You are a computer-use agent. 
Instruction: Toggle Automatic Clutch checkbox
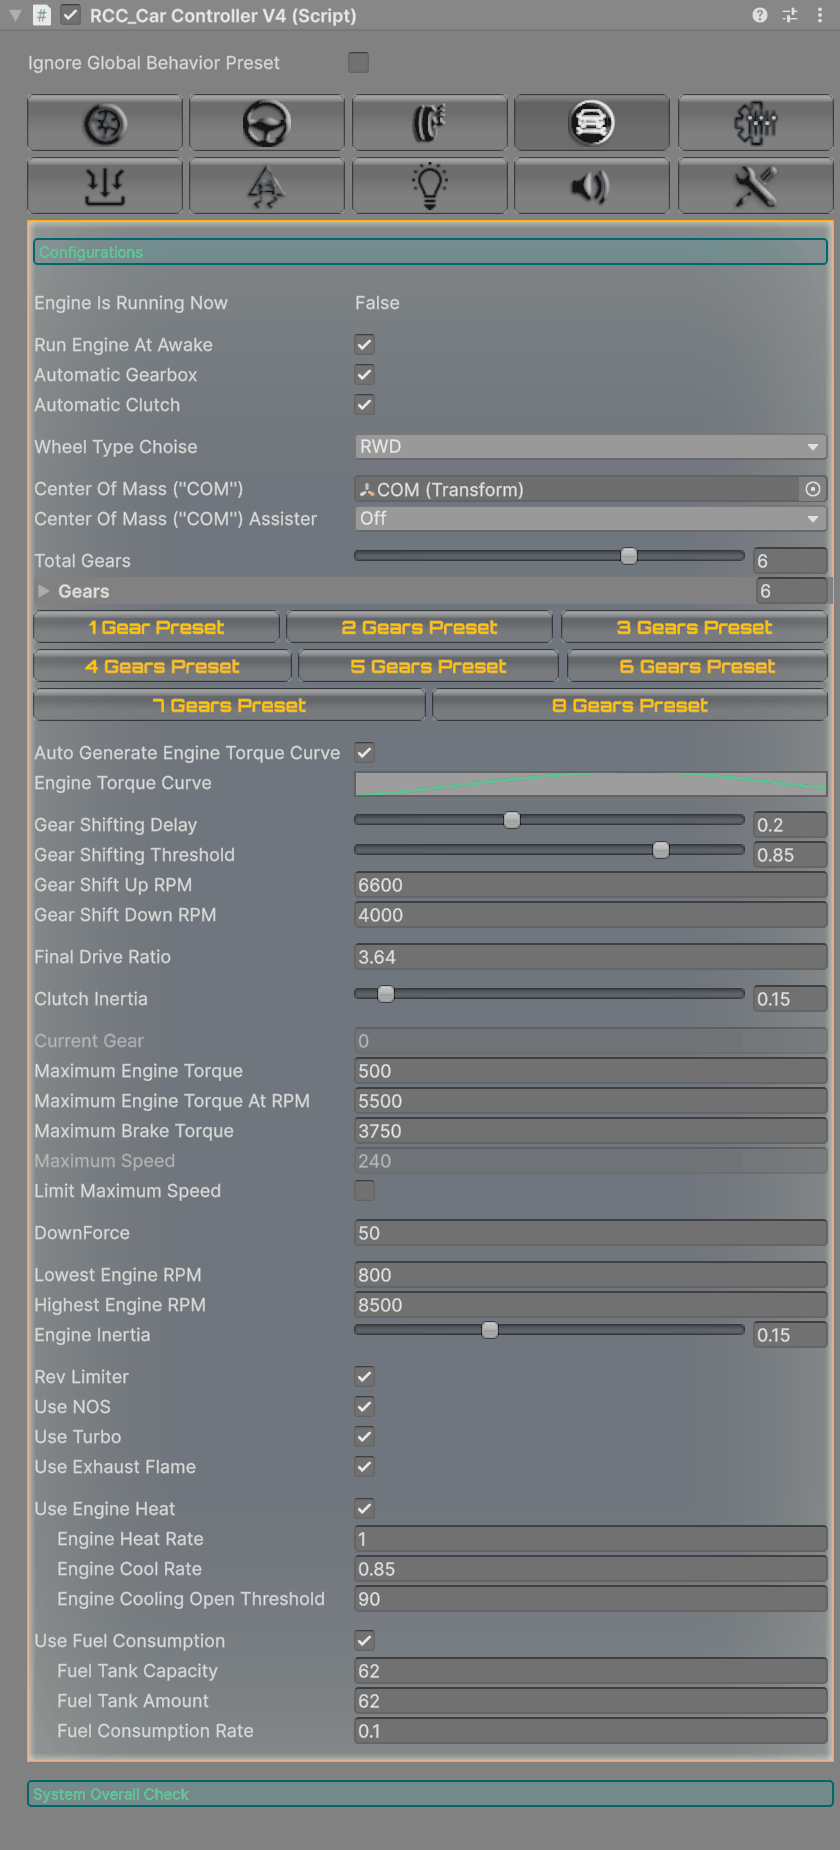[364, 405]
